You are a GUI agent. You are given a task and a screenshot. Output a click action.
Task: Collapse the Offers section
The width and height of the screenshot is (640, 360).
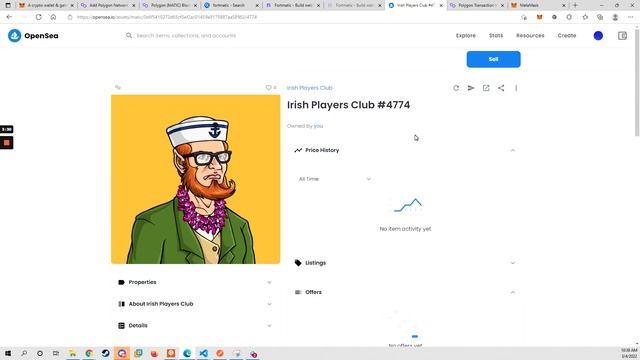click(513, 292)
